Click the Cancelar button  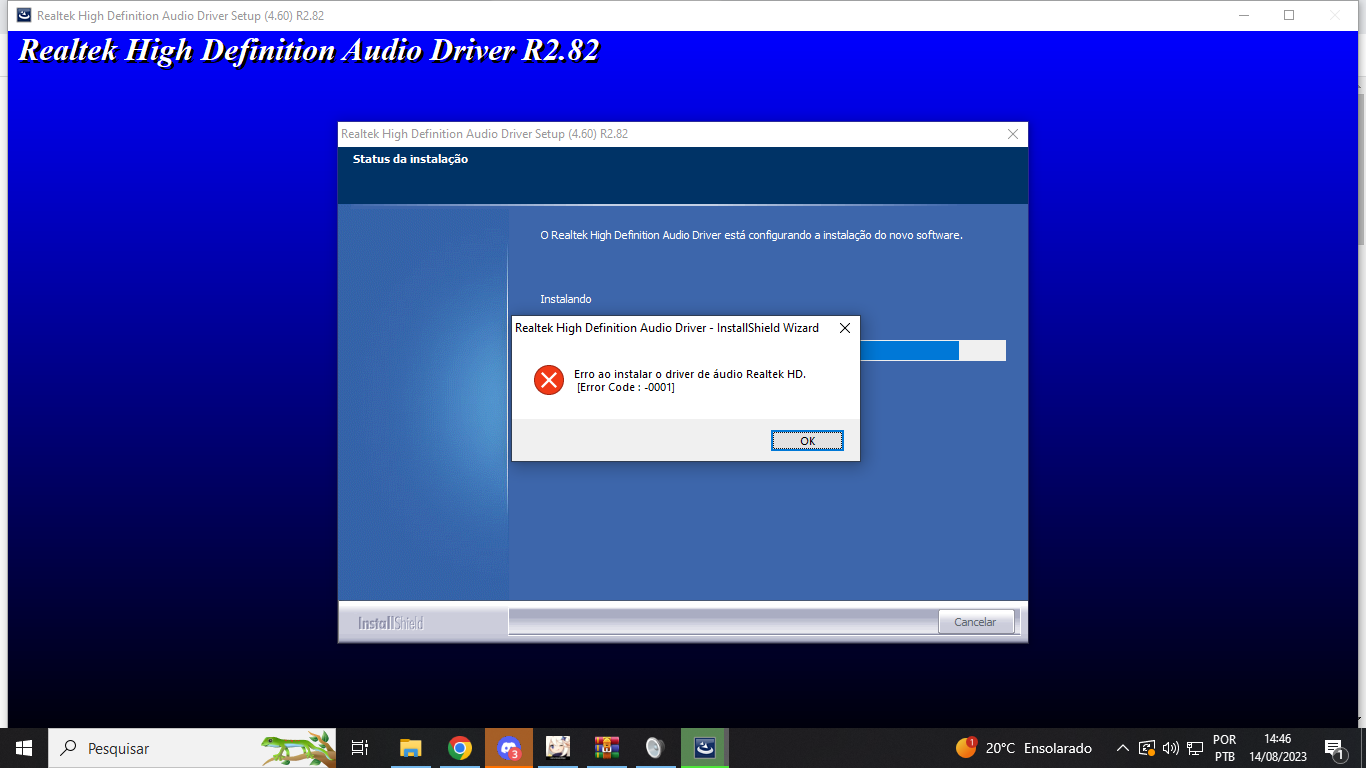[x=975, y=622]
